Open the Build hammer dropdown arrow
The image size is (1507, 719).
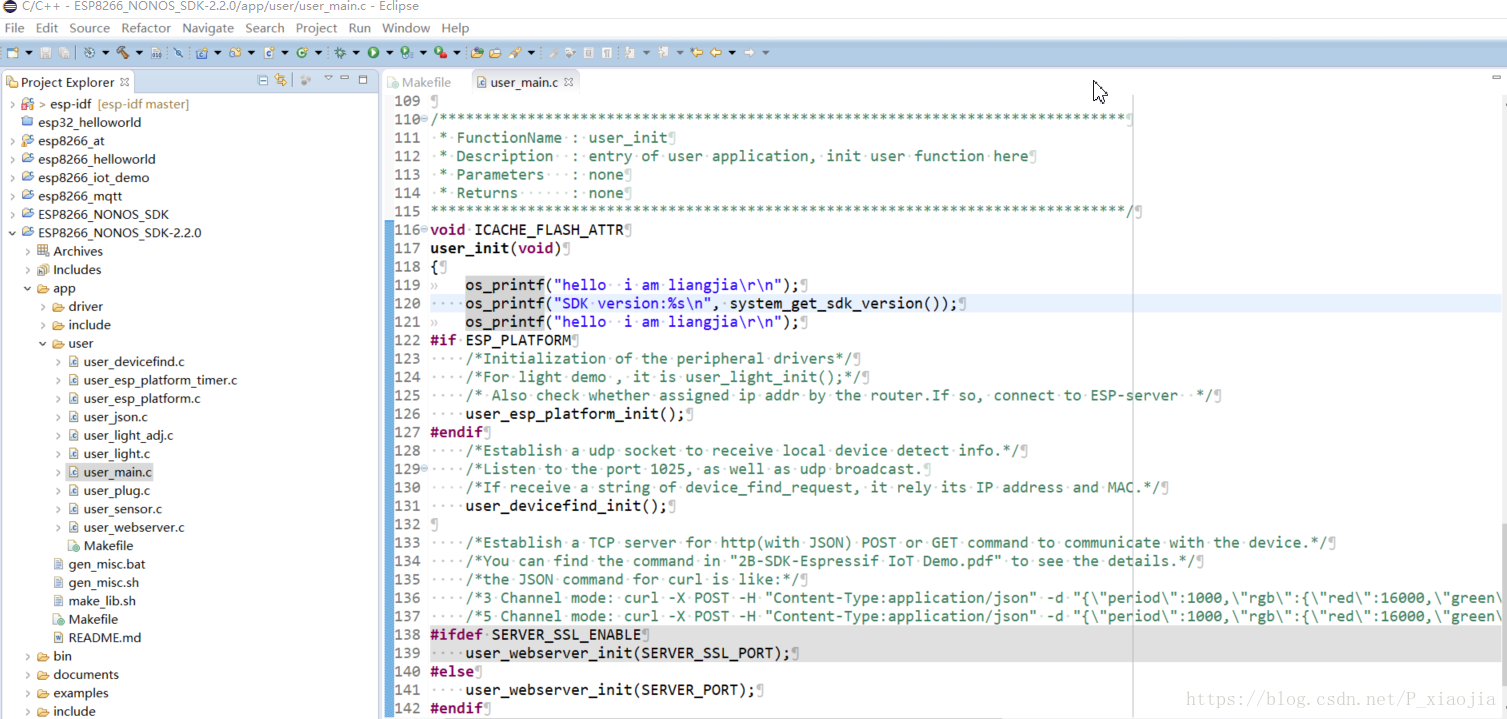139,52
